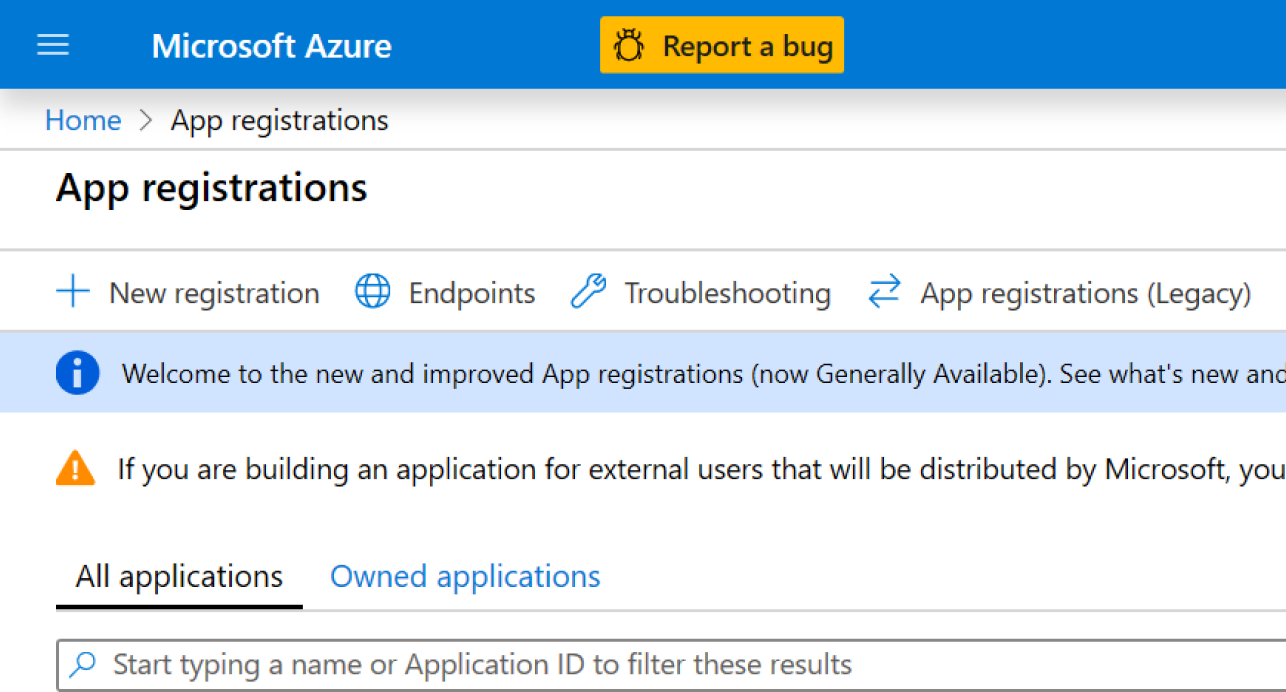This screenshot has height=692, width=1286.
Task: Click the Report a bug label
Action: coord(747,46)
